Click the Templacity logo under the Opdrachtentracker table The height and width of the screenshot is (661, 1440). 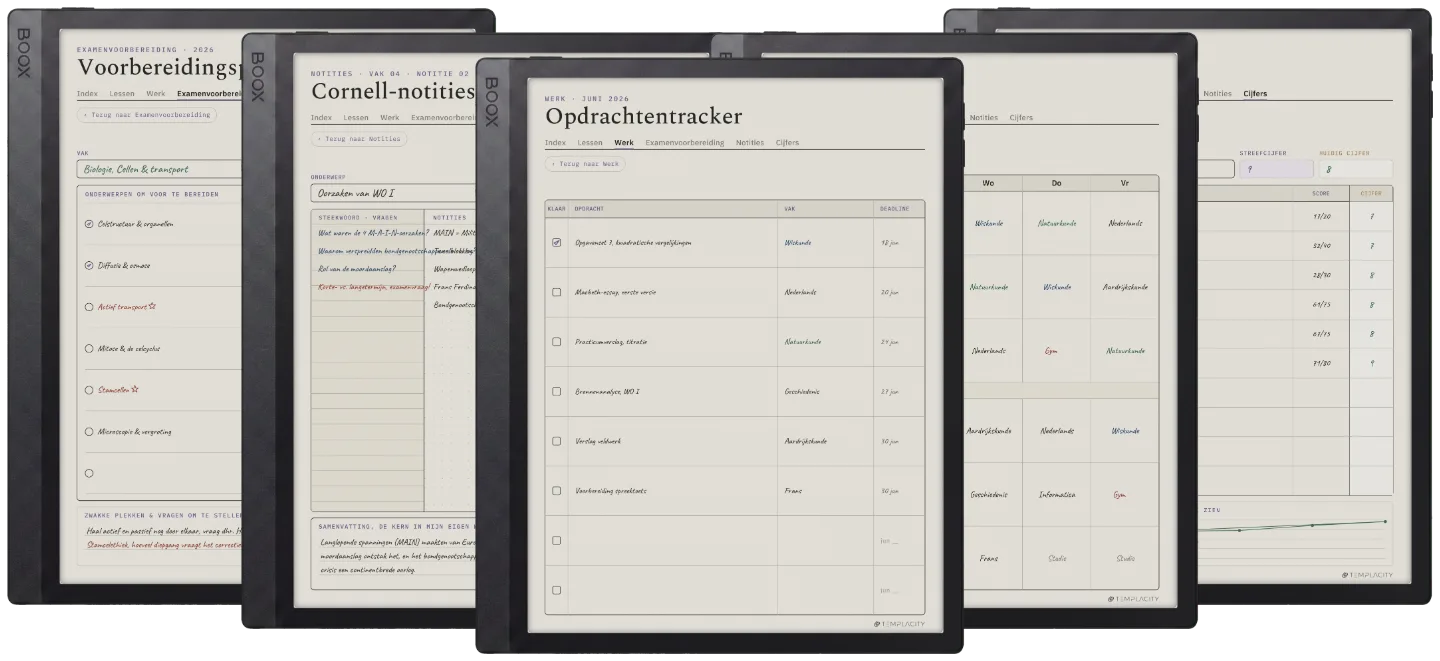coord(899,625)
